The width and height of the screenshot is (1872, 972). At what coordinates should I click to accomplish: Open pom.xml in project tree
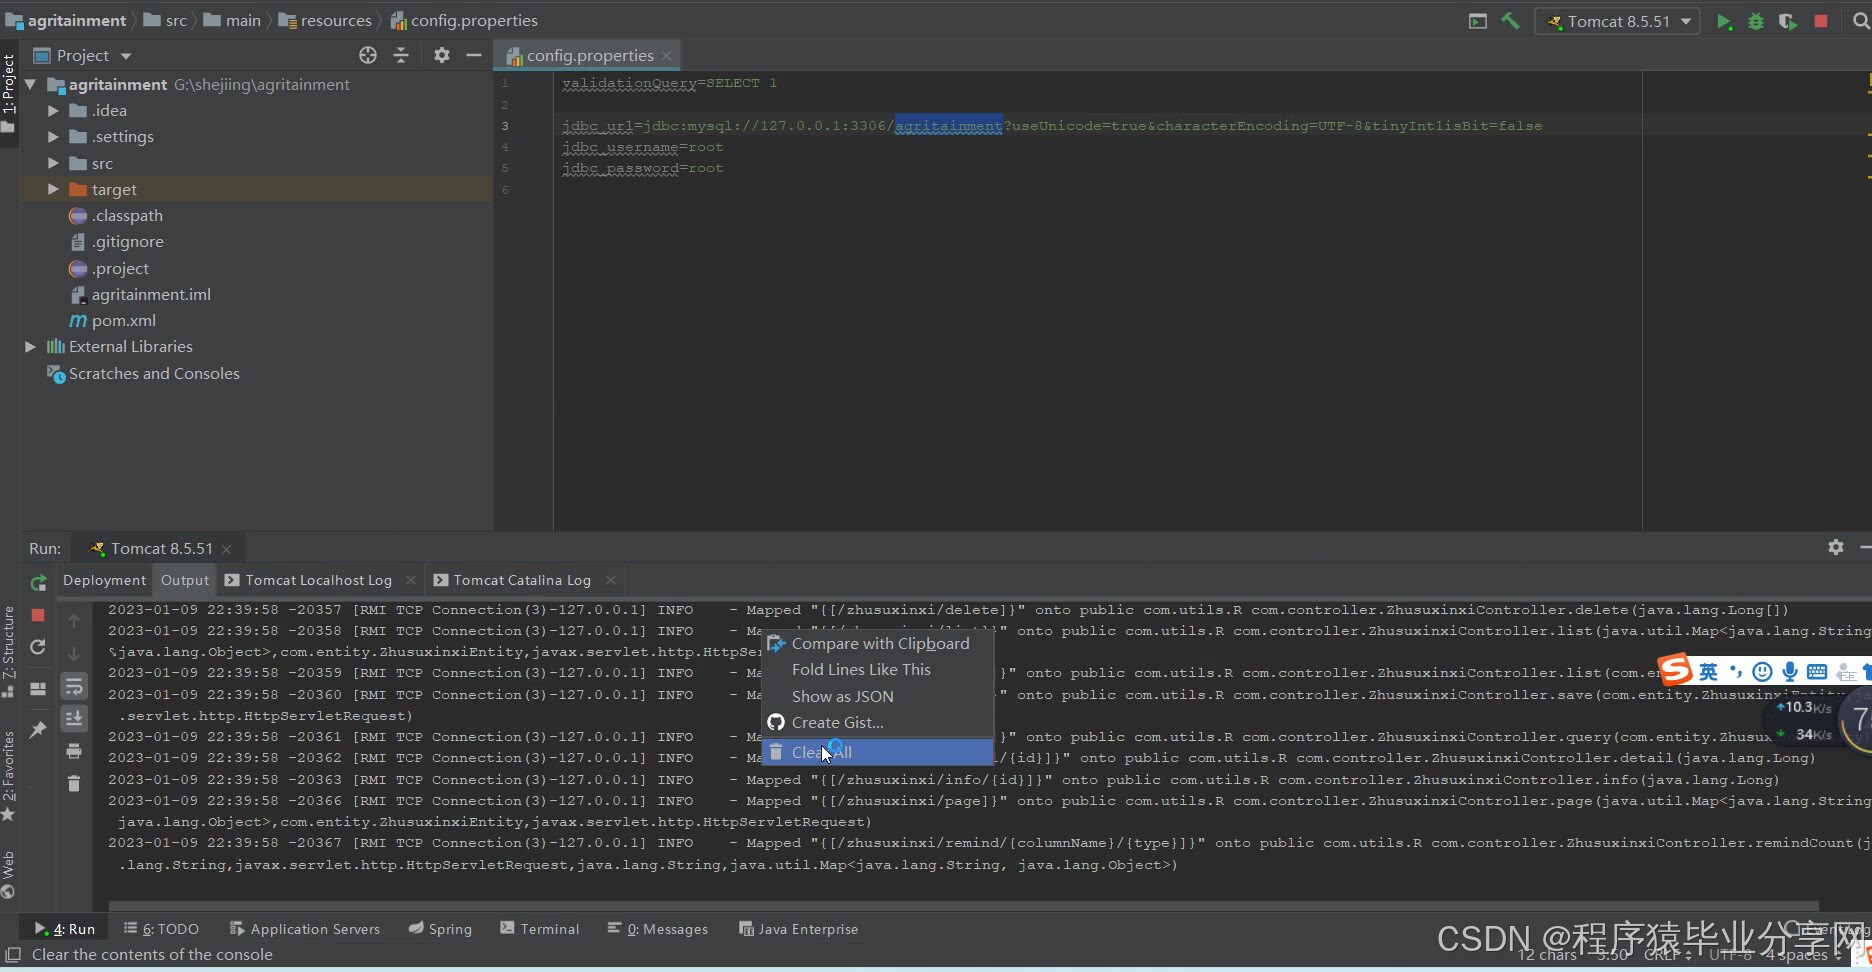tap(123, 321)
